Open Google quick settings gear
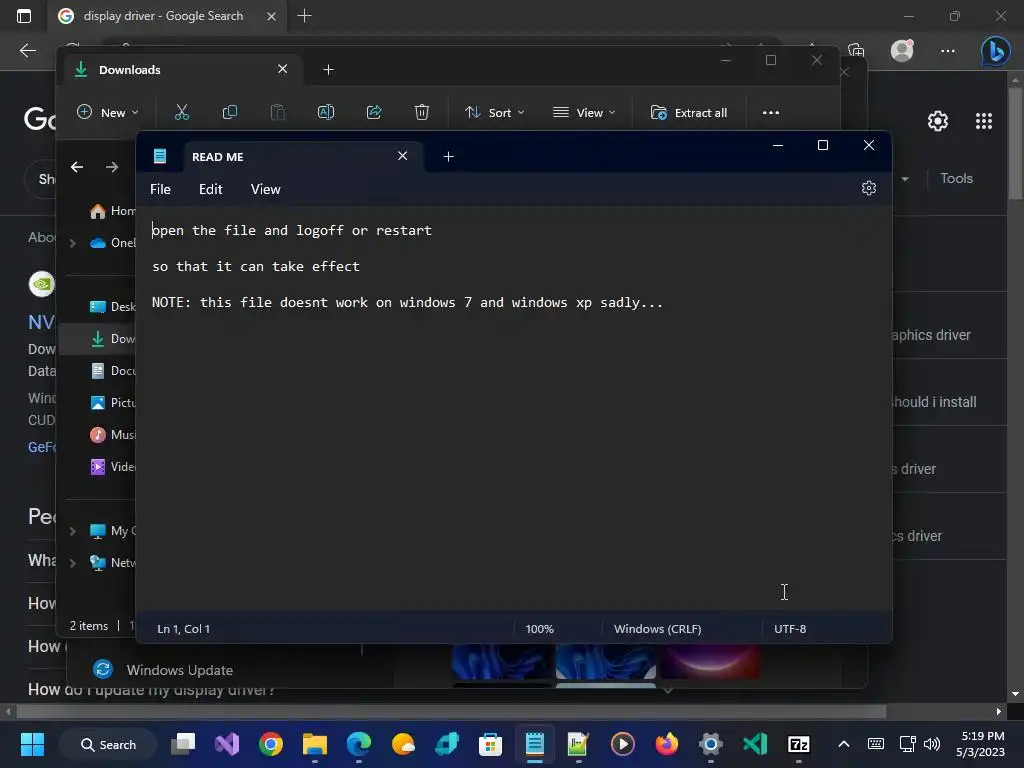Screen dimensions: 1024x768 pyautogui.click(x=938, y=121)
